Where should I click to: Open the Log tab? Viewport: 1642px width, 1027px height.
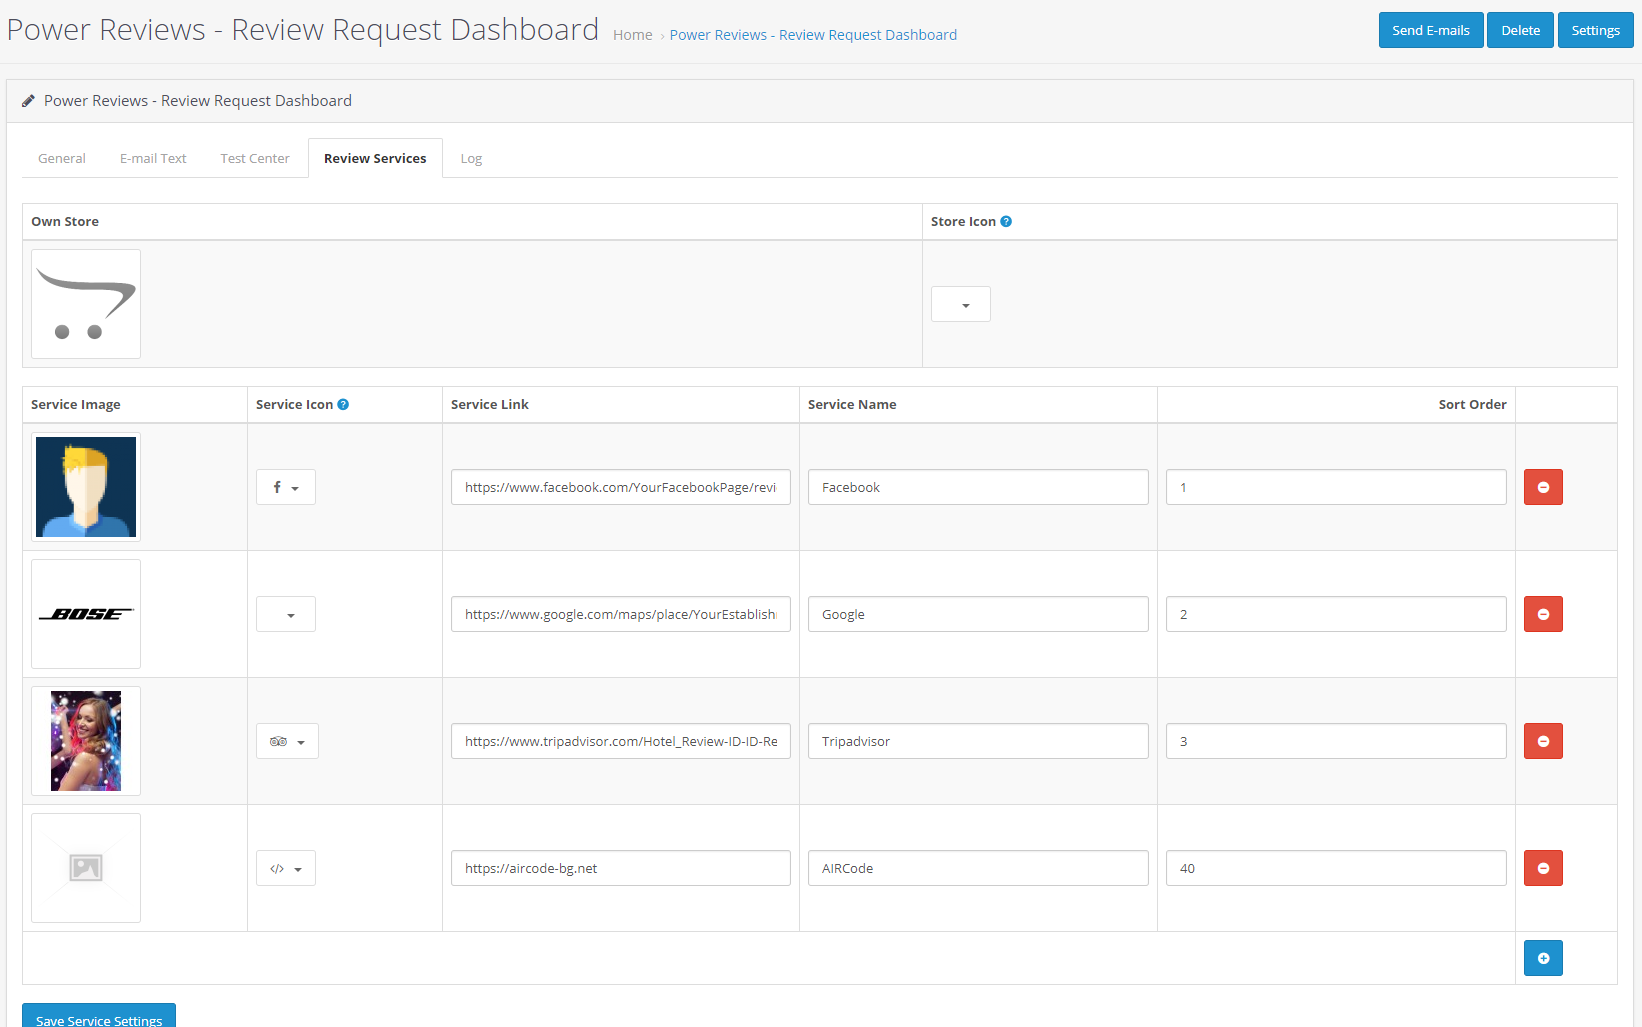pos(471,158)
